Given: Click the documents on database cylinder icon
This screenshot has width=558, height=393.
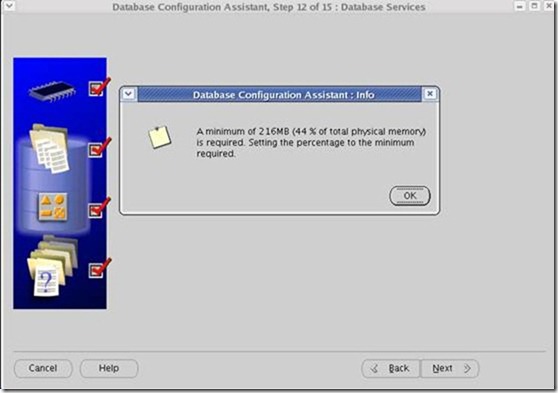Looking at the screenshot, I should click(49, 148).
